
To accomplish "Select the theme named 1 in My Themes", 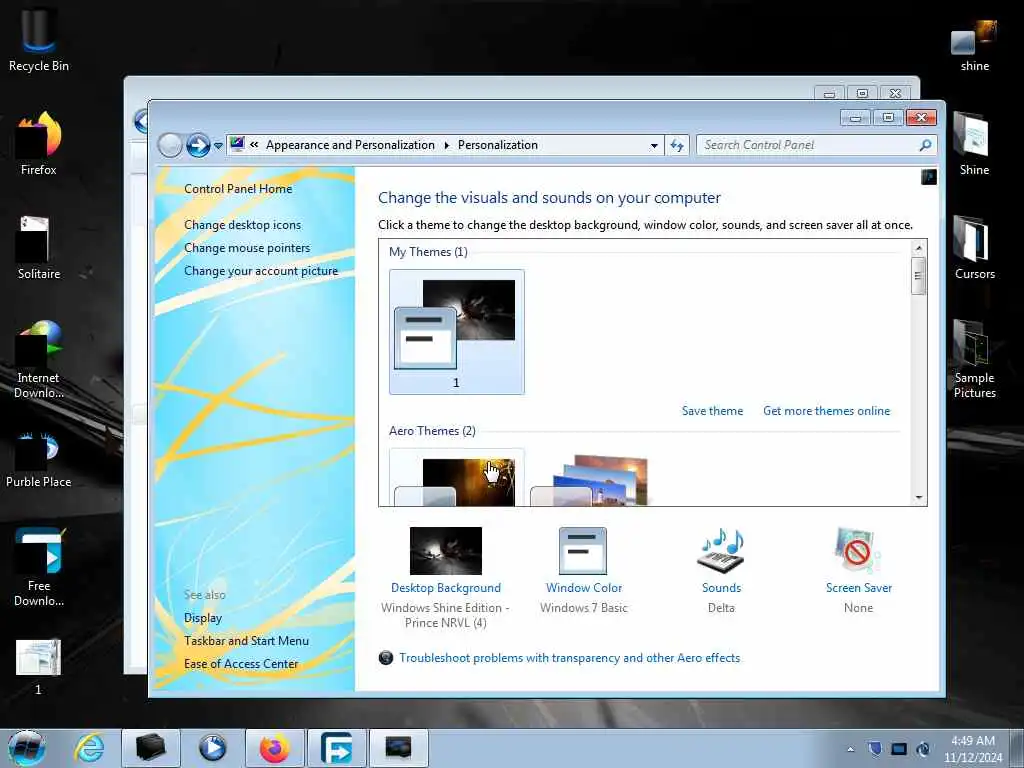I will pyautogui.click(x=456, y=332).
